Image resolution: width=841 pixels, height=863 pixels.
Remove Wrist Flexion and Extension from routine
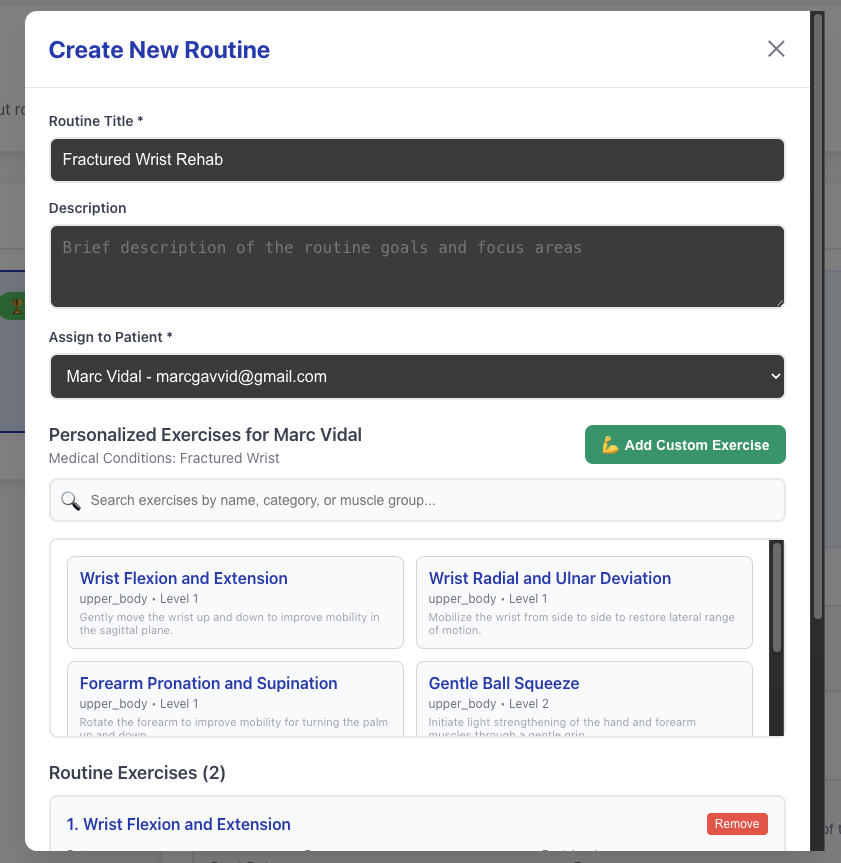click(x=737, y=824)
